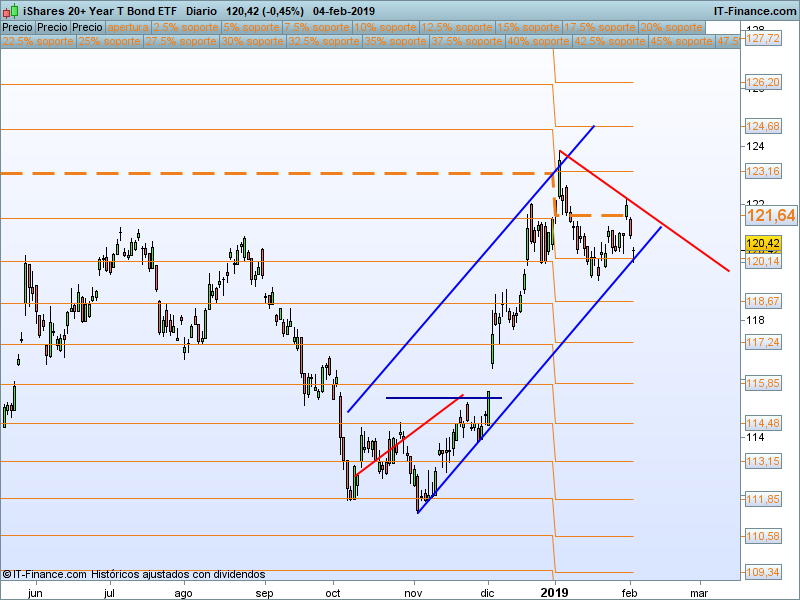Click the 'ago' month label on time axis
This screenshot has width=800, height=600.
coord(183,593)
